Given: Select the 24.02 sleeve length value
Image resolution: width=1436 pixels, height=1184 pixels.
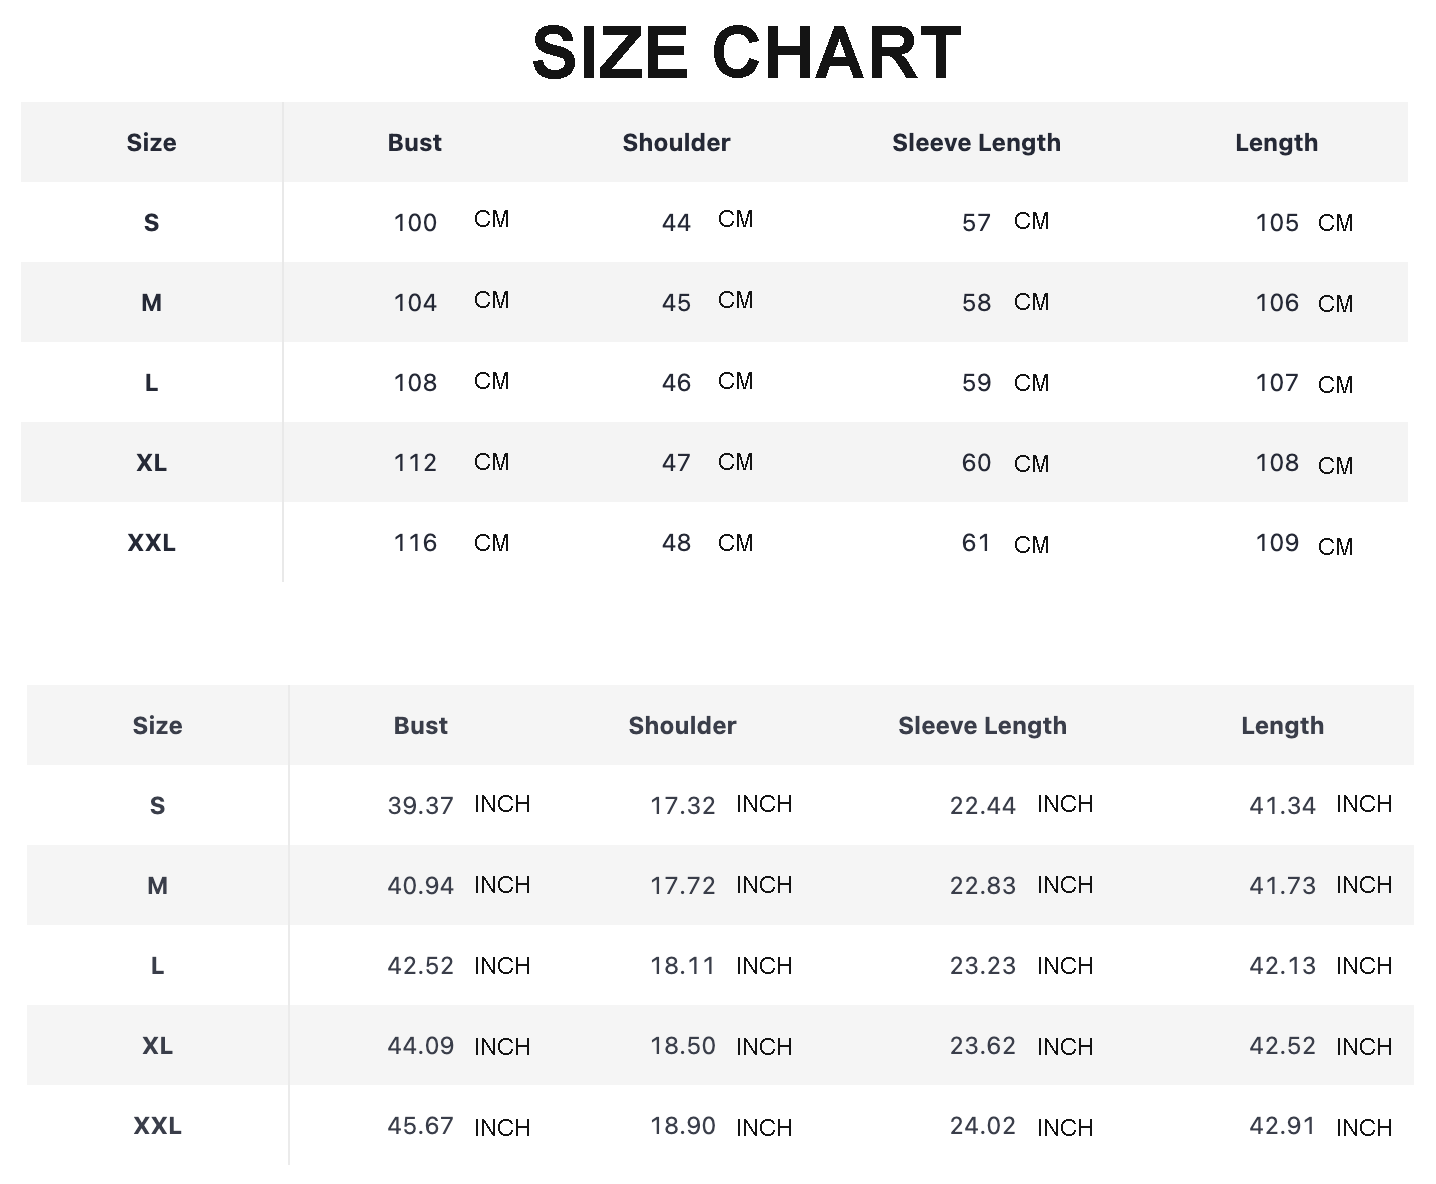Looking at the screenshot, I should 982,1126.
